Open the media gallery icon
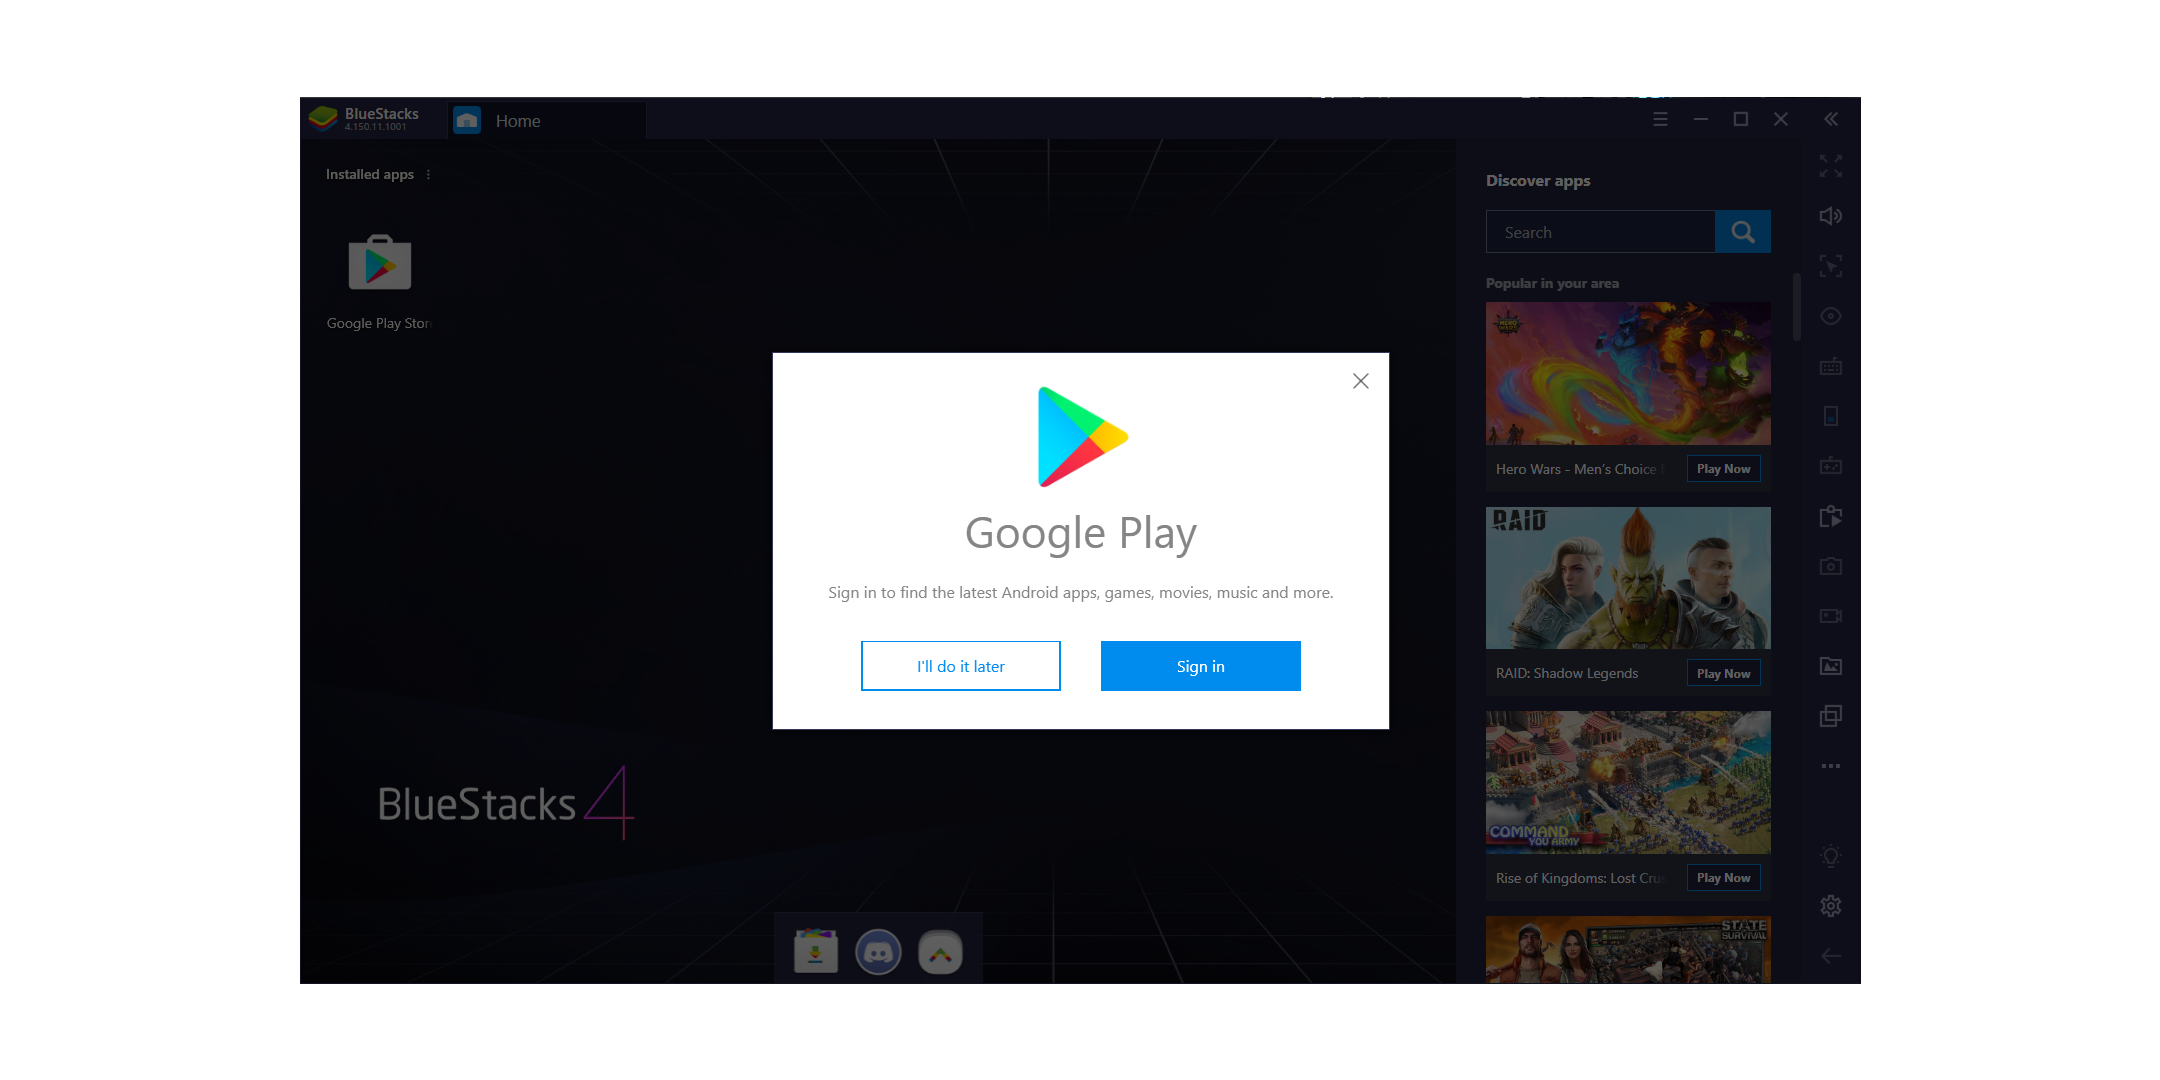This screenshot has width=2160, height=1080. pos(1830,666)
